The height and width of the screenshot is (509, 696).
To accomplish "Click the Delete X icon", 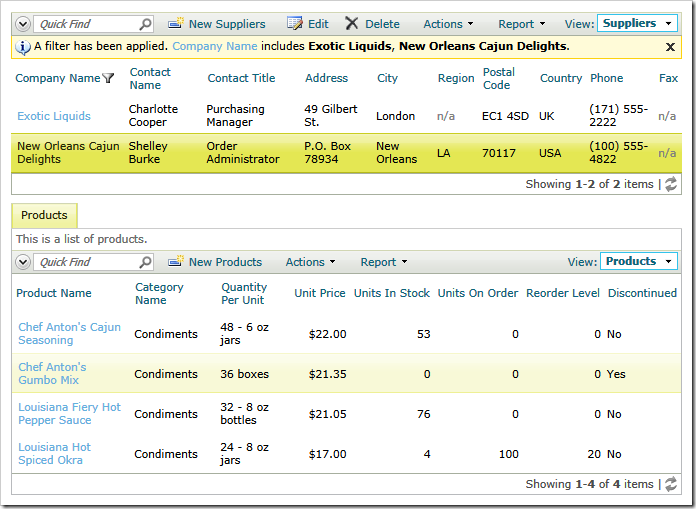I will click(x=352, y=24).
